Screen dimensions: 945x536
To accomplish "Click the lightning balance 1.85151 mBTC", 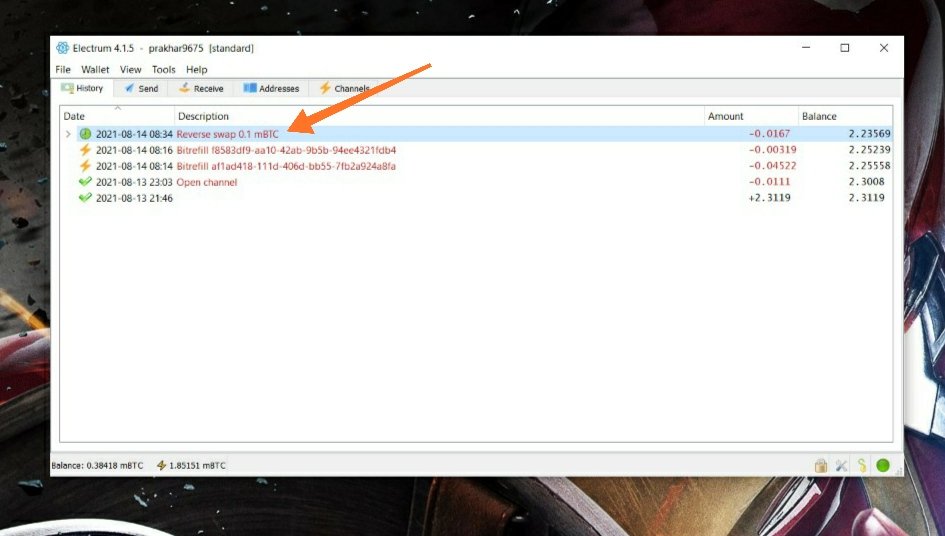I will pos(192,465).
